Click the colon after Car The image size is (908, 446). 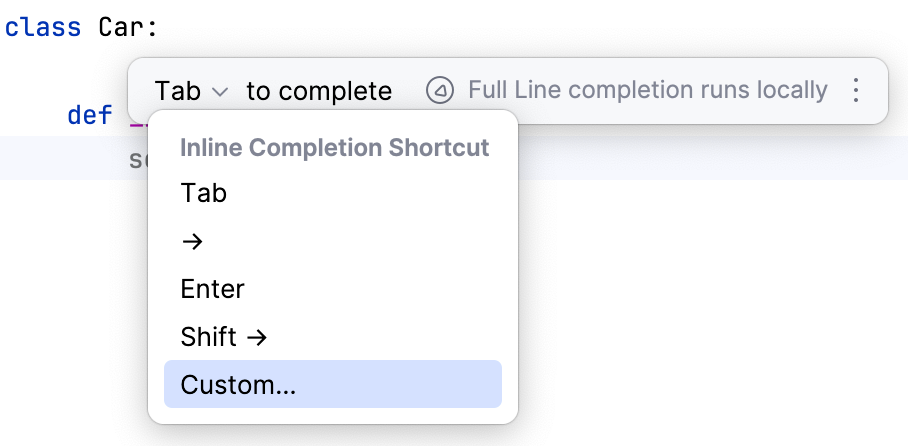pos(153,27)
